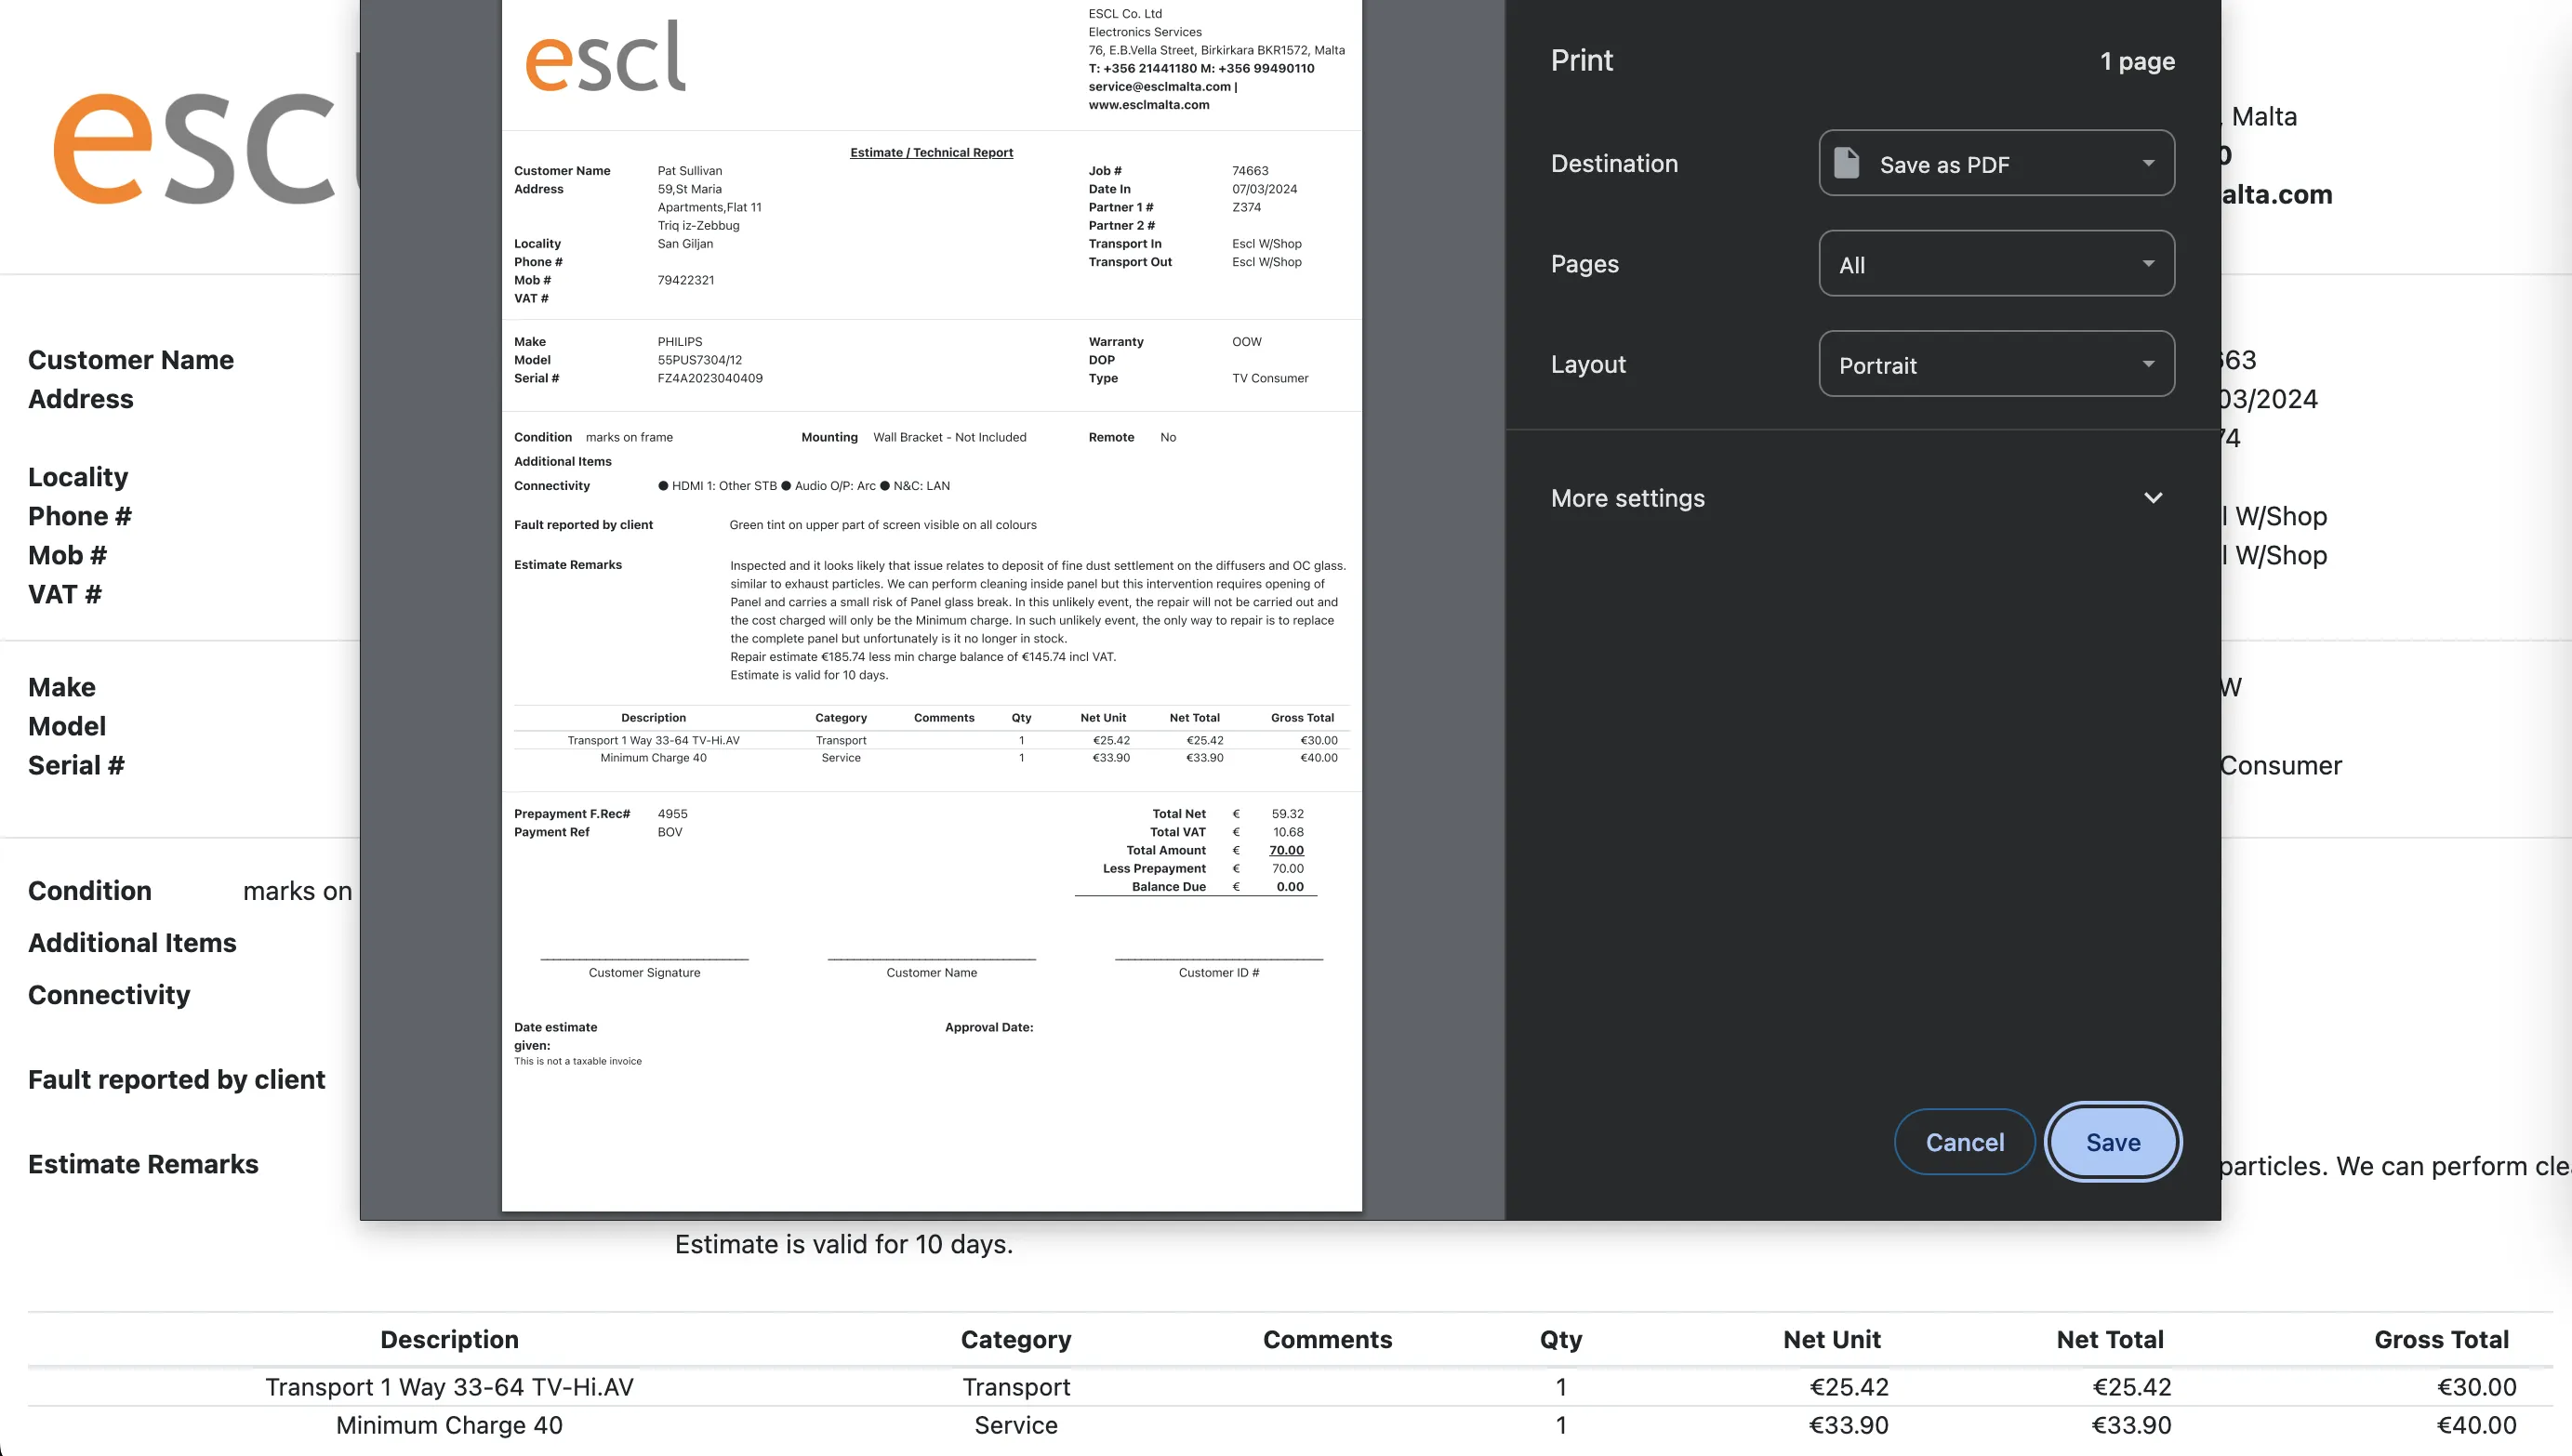The width and height of the screenshot is (2572, 1456).
Task: Click the PDF file icon in Destination field
Action: [1846, 163]
